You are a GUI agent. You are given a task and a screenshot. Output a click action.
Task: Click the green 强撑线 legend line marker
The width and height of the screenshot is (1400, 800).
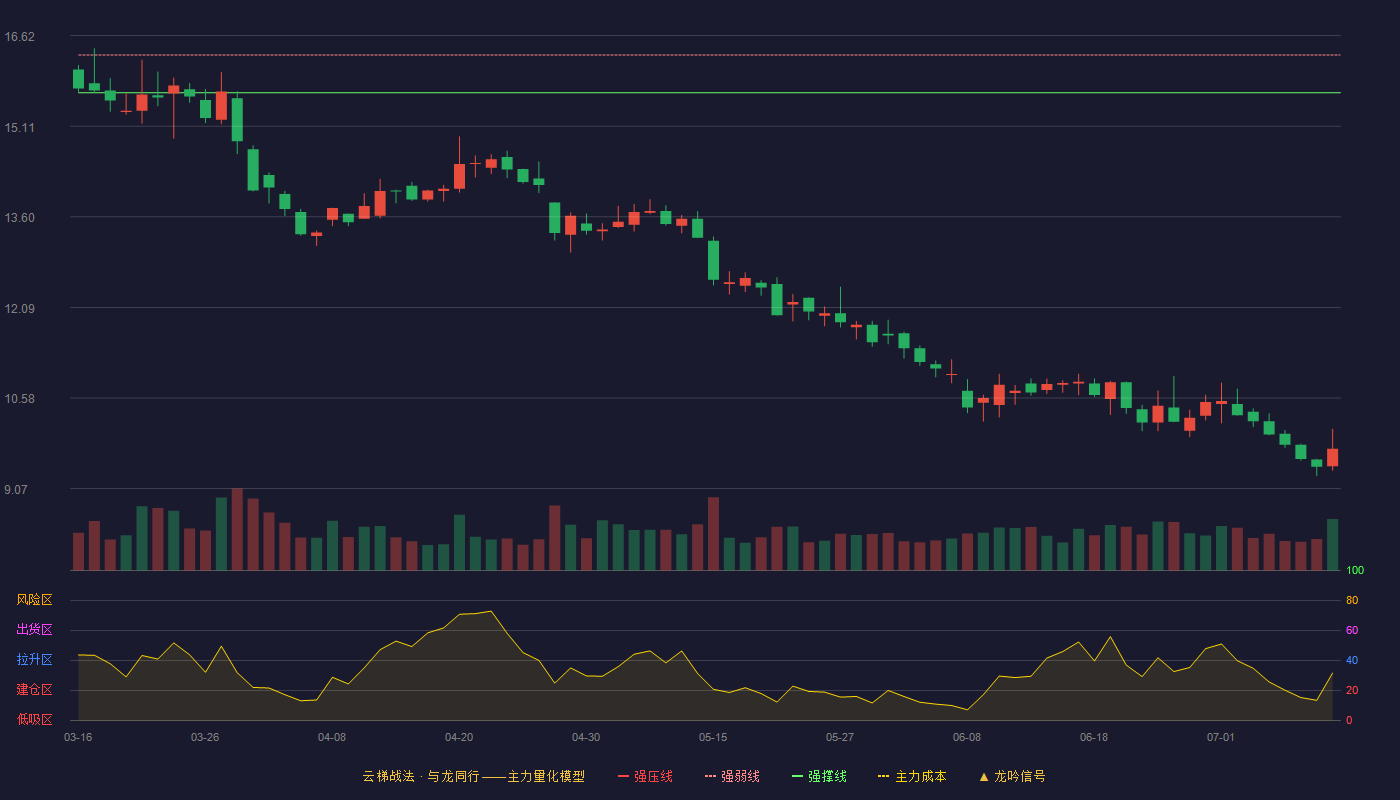click(797, 776)
